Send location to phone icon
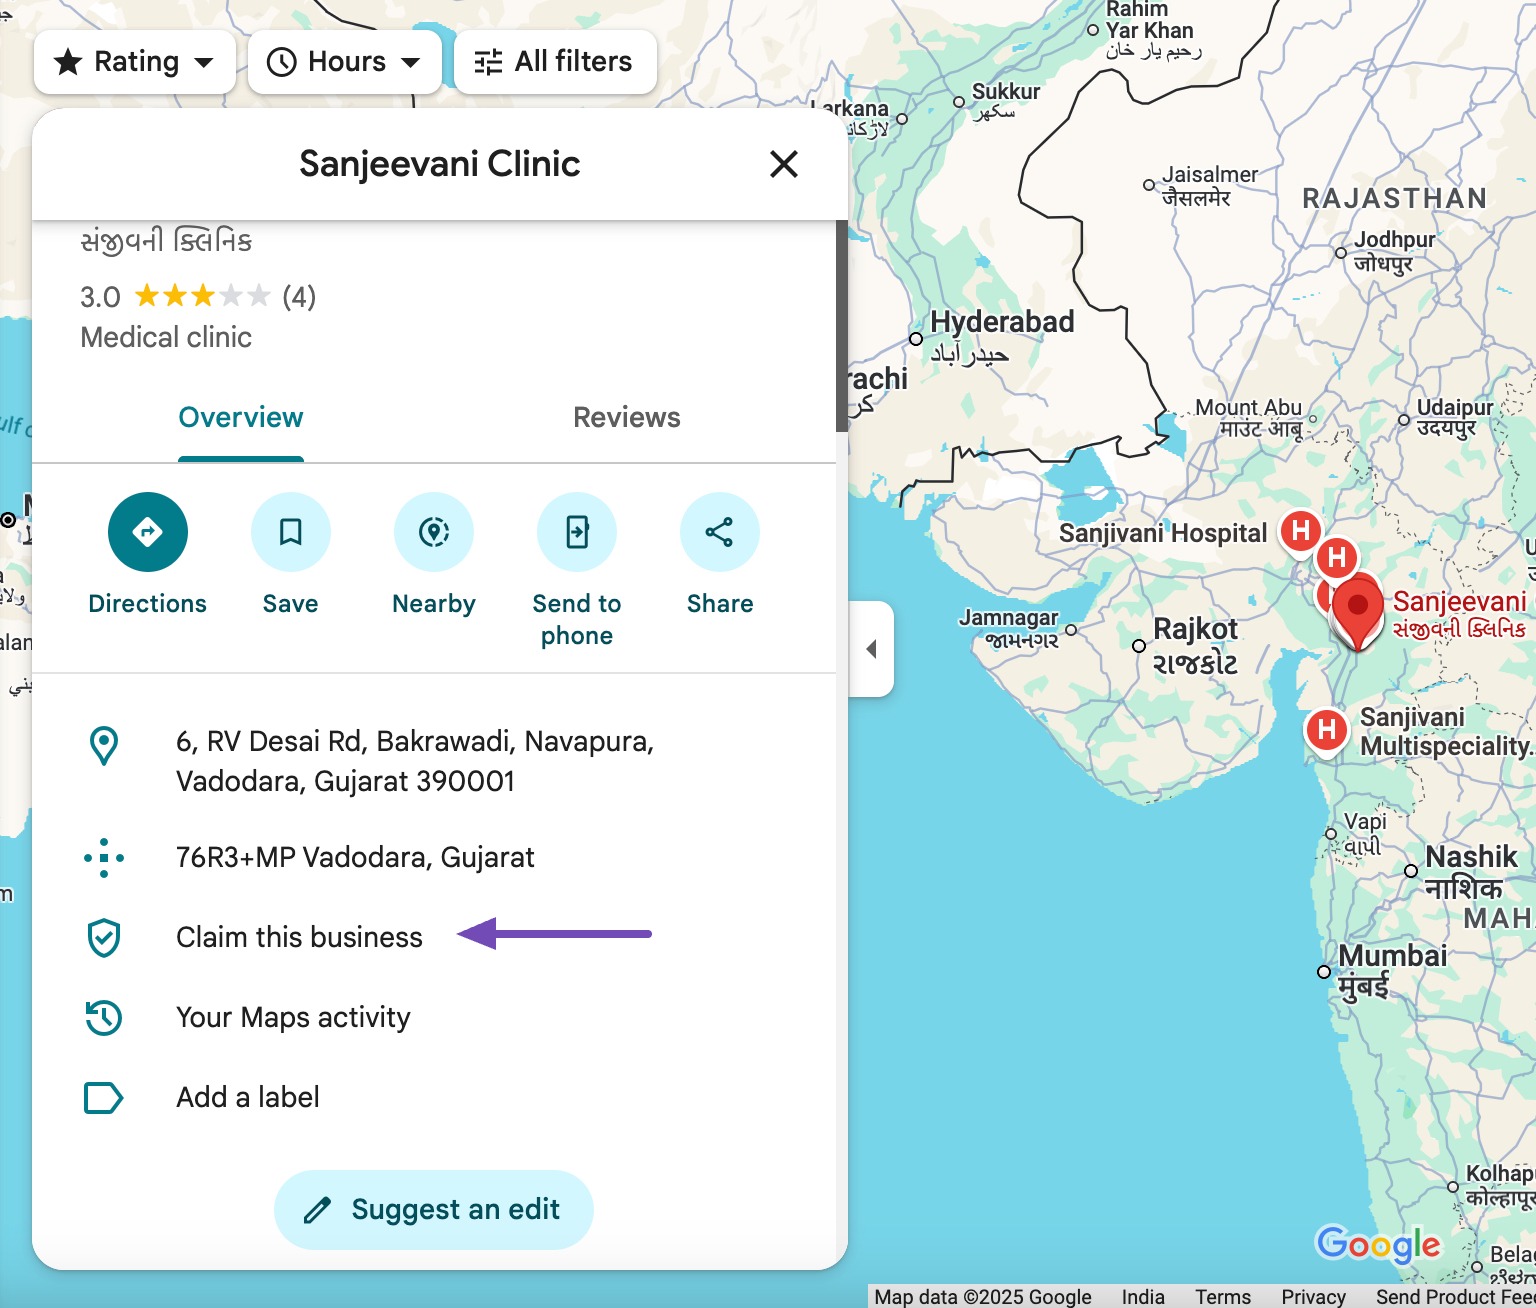1536x1308 pixels. click(x=576, y=532)
